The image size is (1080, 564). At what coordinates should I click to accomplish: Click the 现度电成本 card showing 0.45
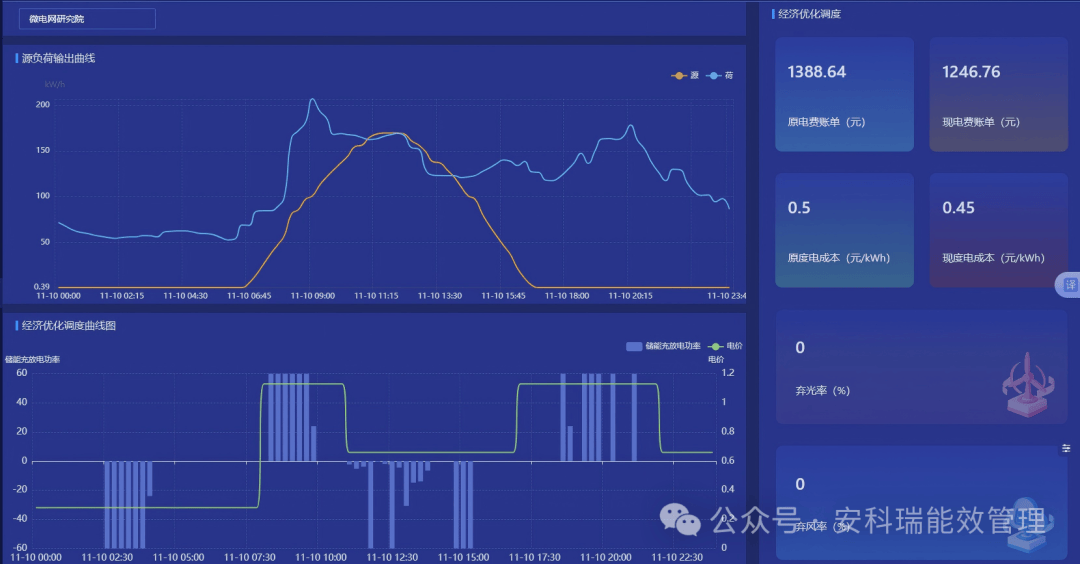click(x=998, y=230)
